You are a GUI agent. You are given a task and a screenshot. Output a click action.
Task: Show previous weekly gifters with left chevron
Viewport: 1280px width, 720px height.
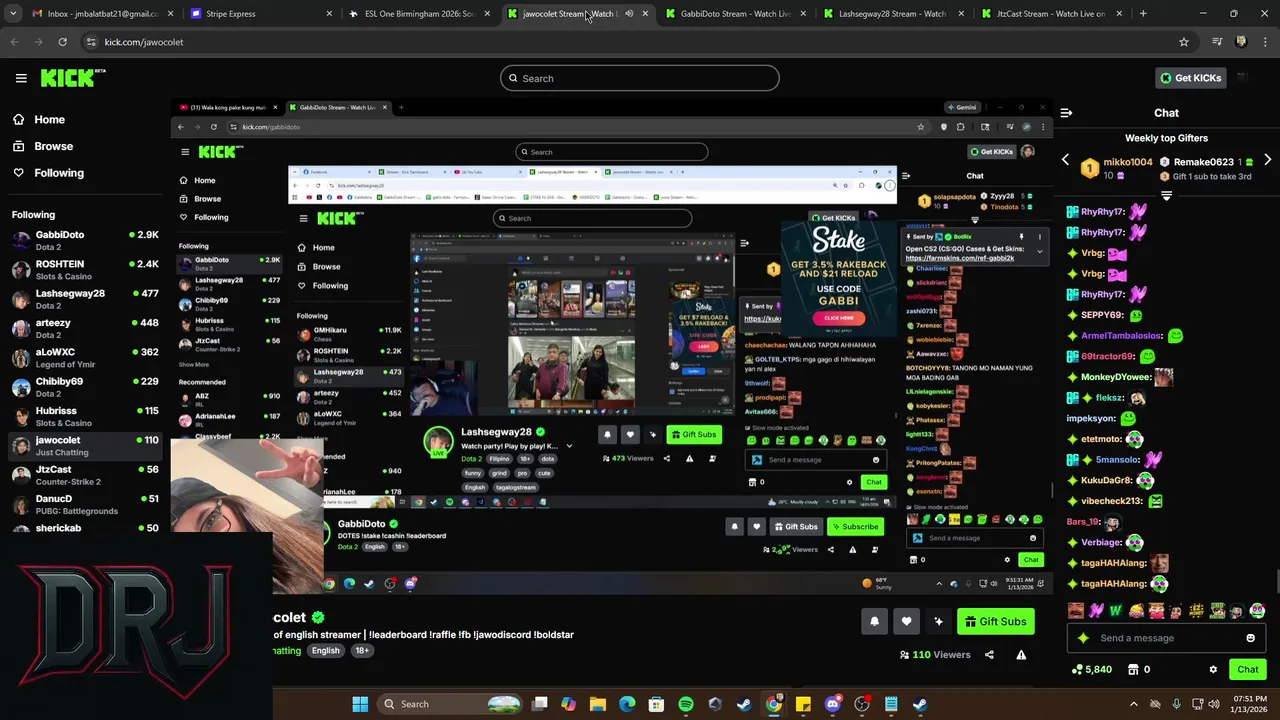[1065, 160]
